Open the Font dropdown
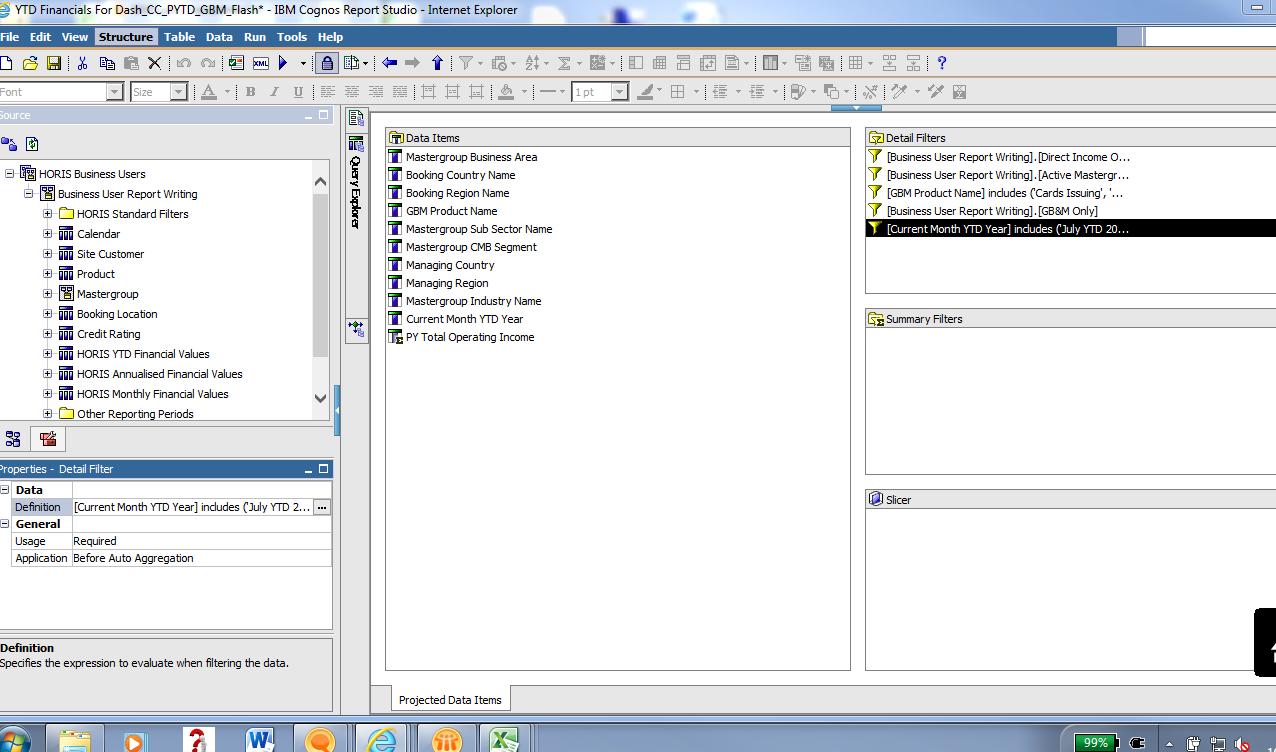Image resolution: width=1276 pixels, height=752 pixels. click(x=114, y=92)
